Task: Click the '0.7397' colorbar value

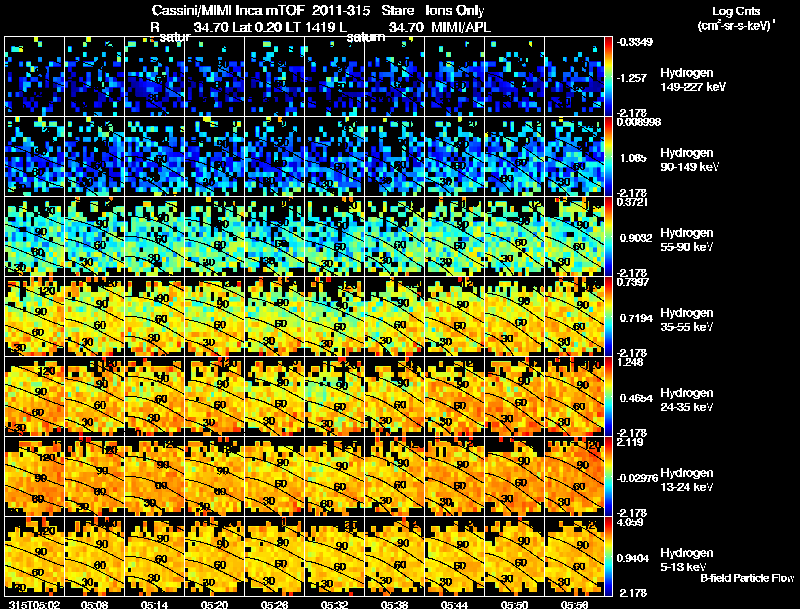Action: 633,282
